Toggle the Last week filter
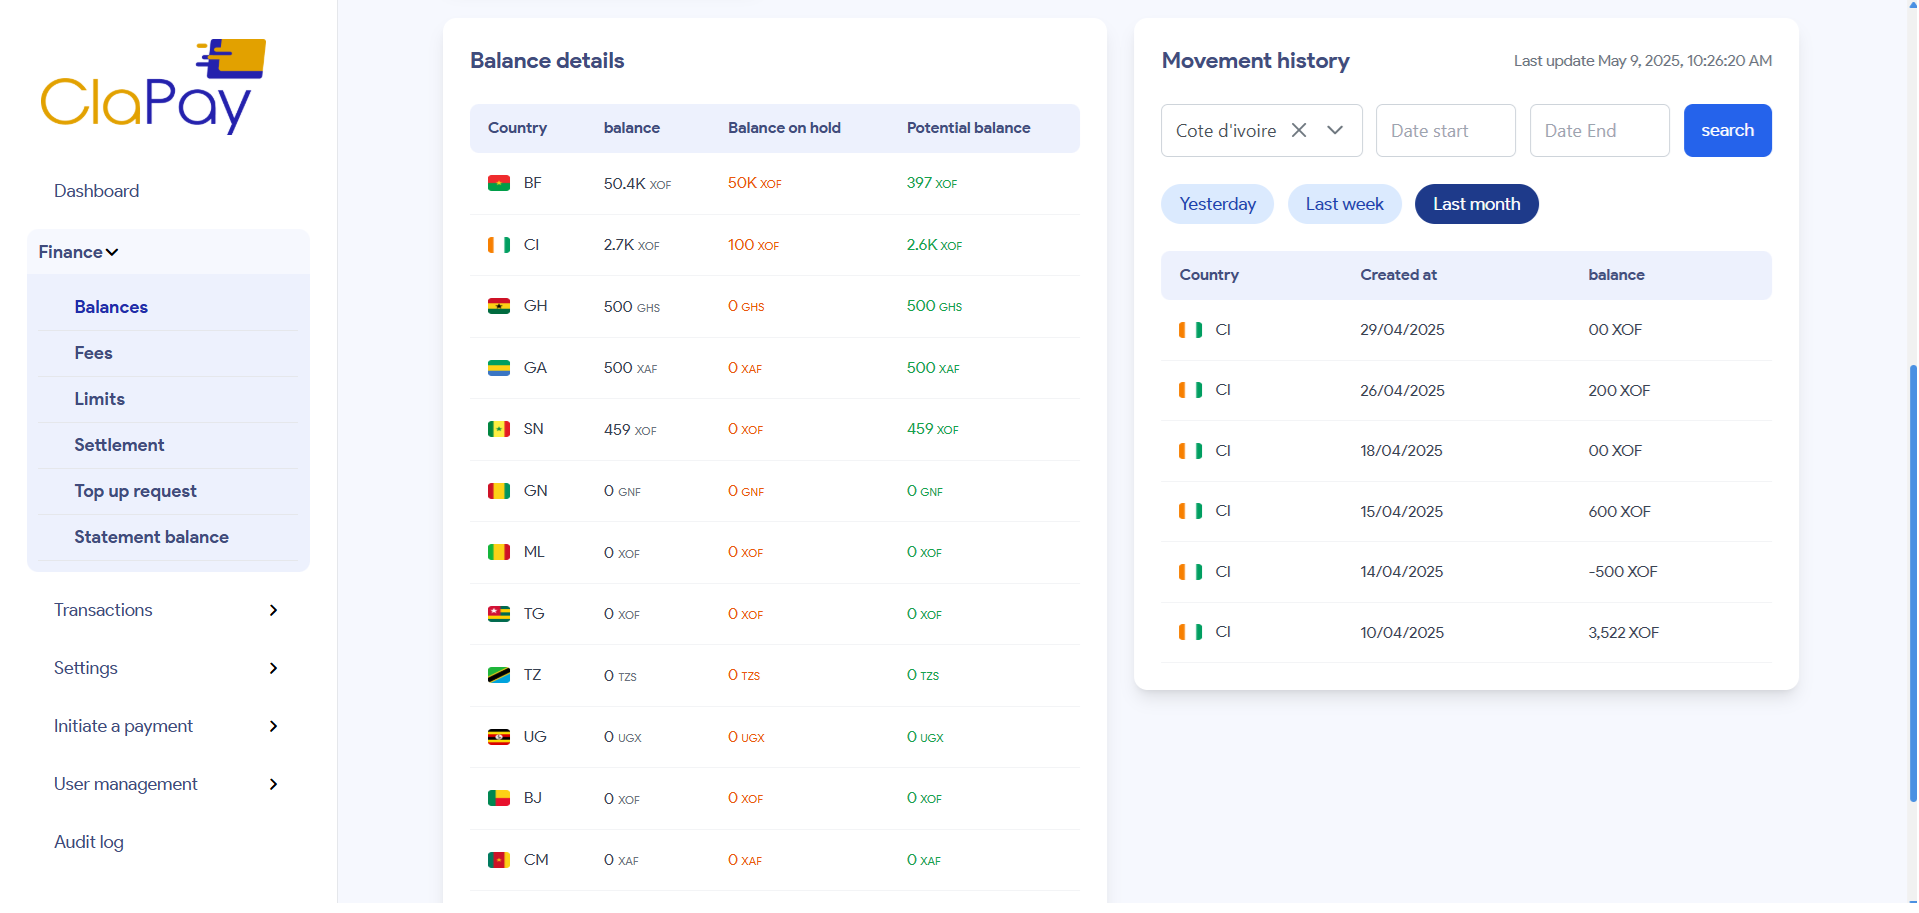This screenshot has height=913, width=1919. tap(1344, 204)
